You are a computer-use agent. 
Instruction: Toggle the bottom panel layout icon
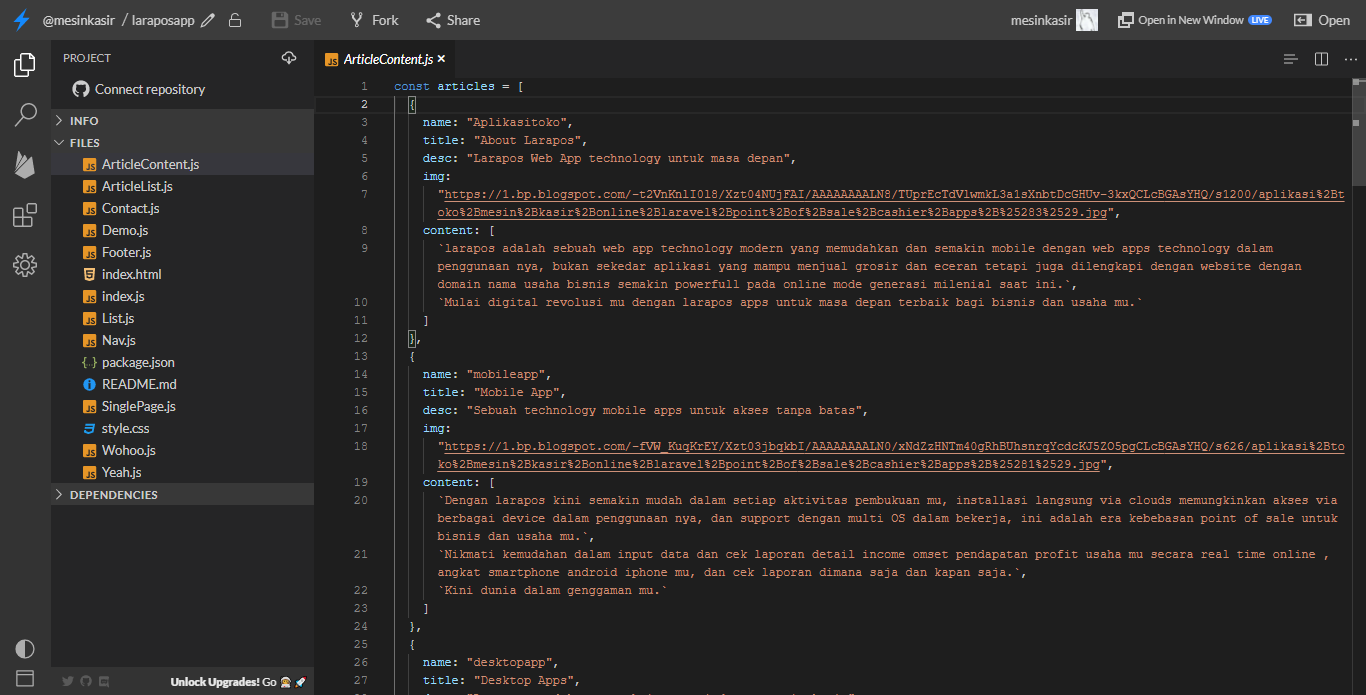[25, 679]
